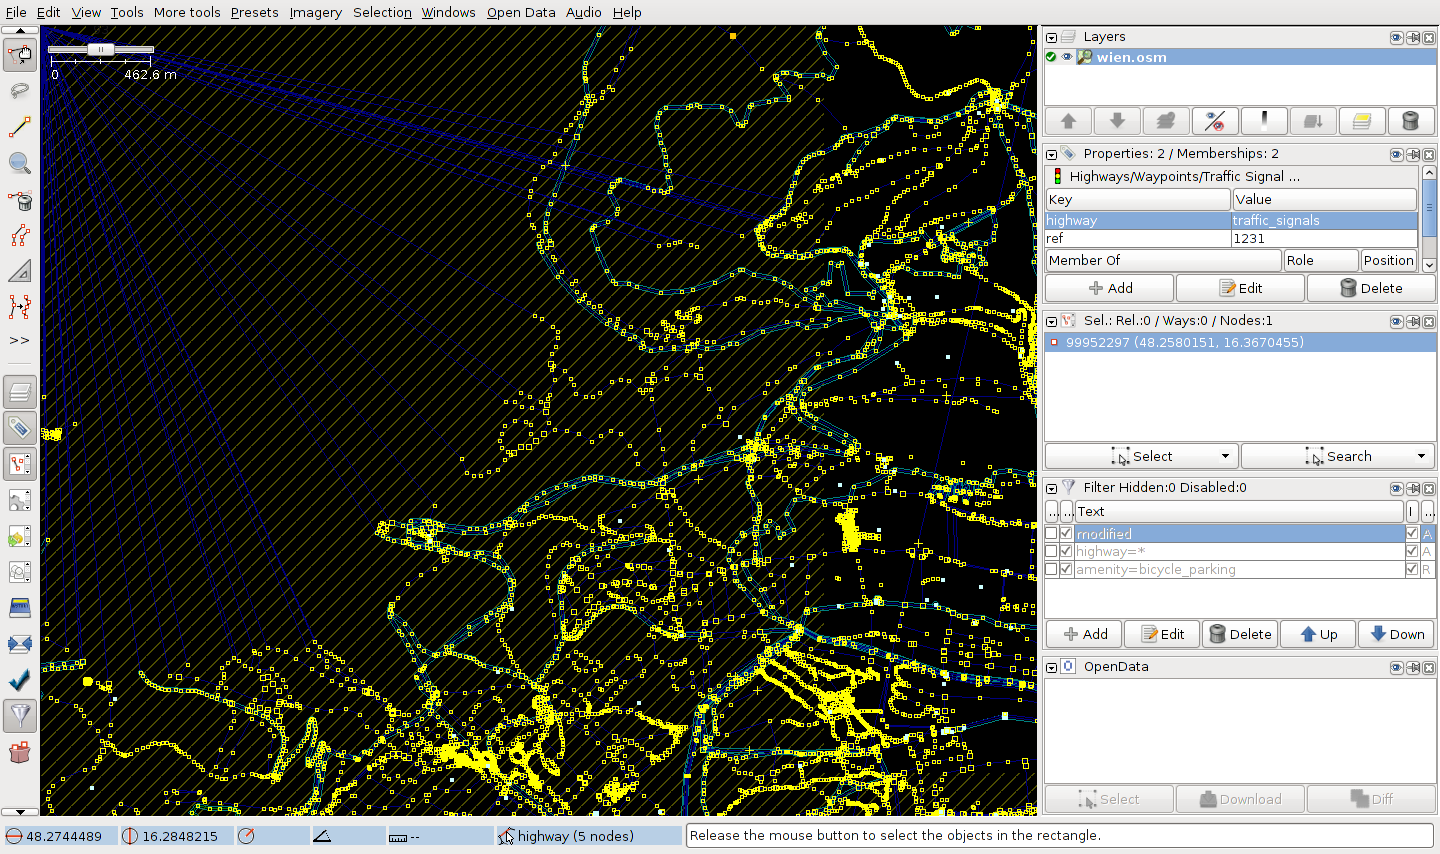This screenshot has width=1440, height=854.
Task: Open the Windows menu
Action: pyautogui.click(x=448, y=12)
